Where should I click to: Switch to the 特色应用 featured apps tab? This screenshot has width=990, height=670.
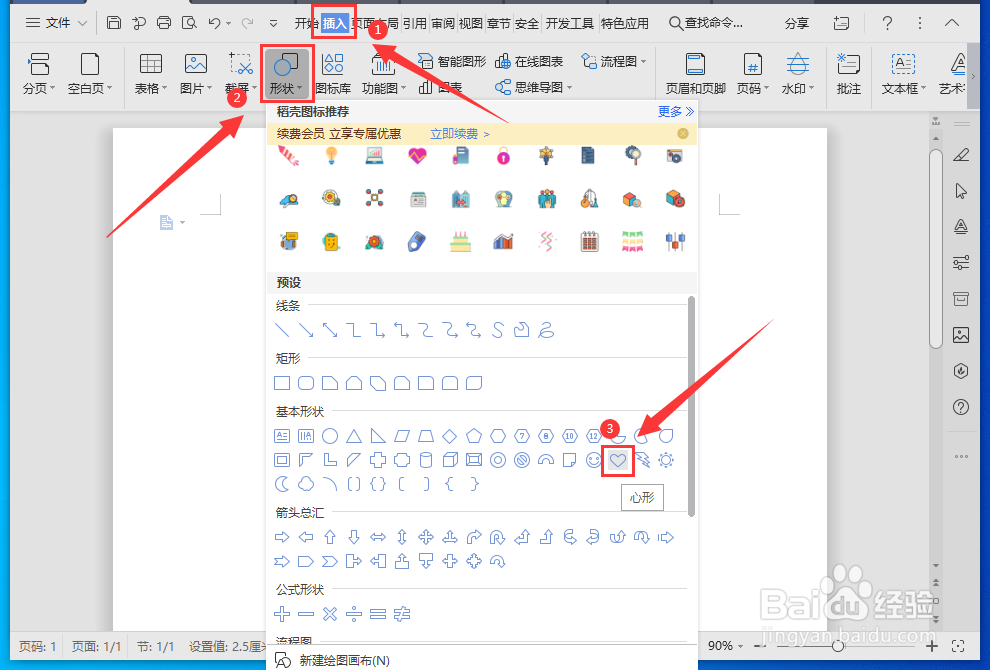coord(624,24)
